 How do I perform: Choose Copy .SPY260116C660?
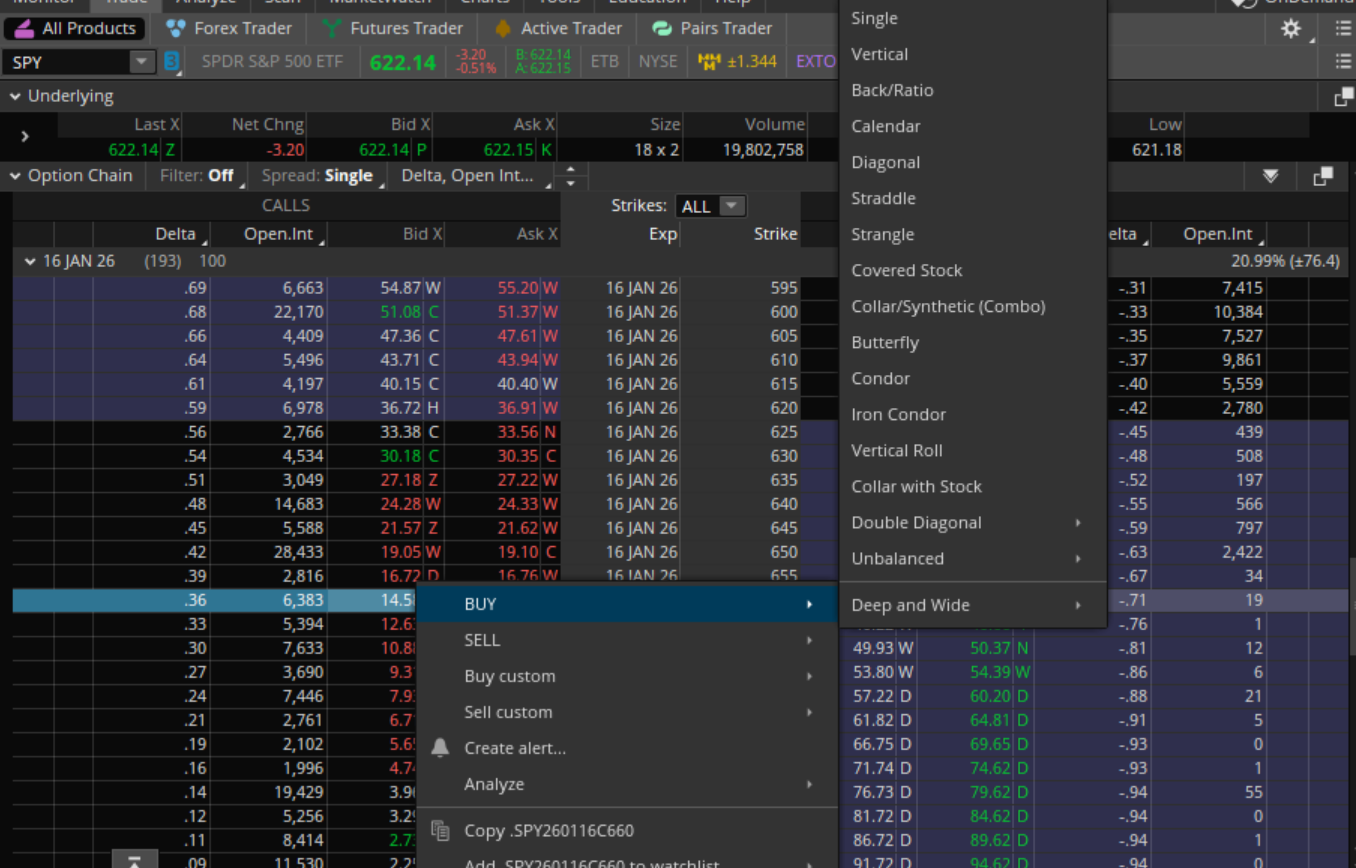(627, 830)
